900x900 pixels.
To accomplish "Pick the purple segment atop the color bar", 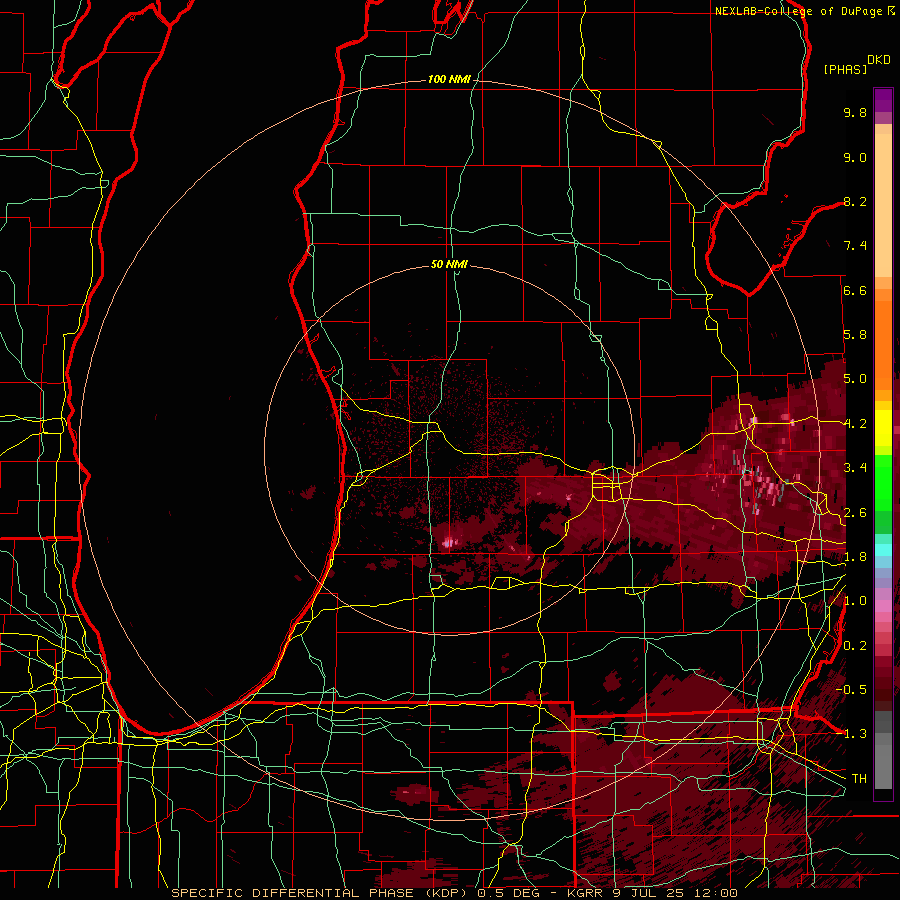I will 883,100.
